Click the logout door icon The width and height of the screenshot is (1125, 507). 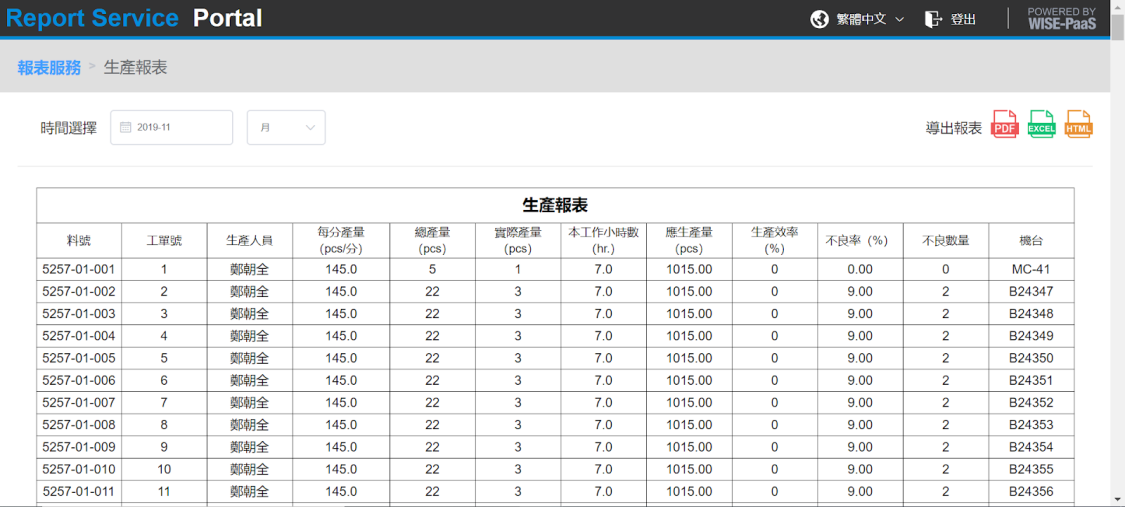click(933, 19)
